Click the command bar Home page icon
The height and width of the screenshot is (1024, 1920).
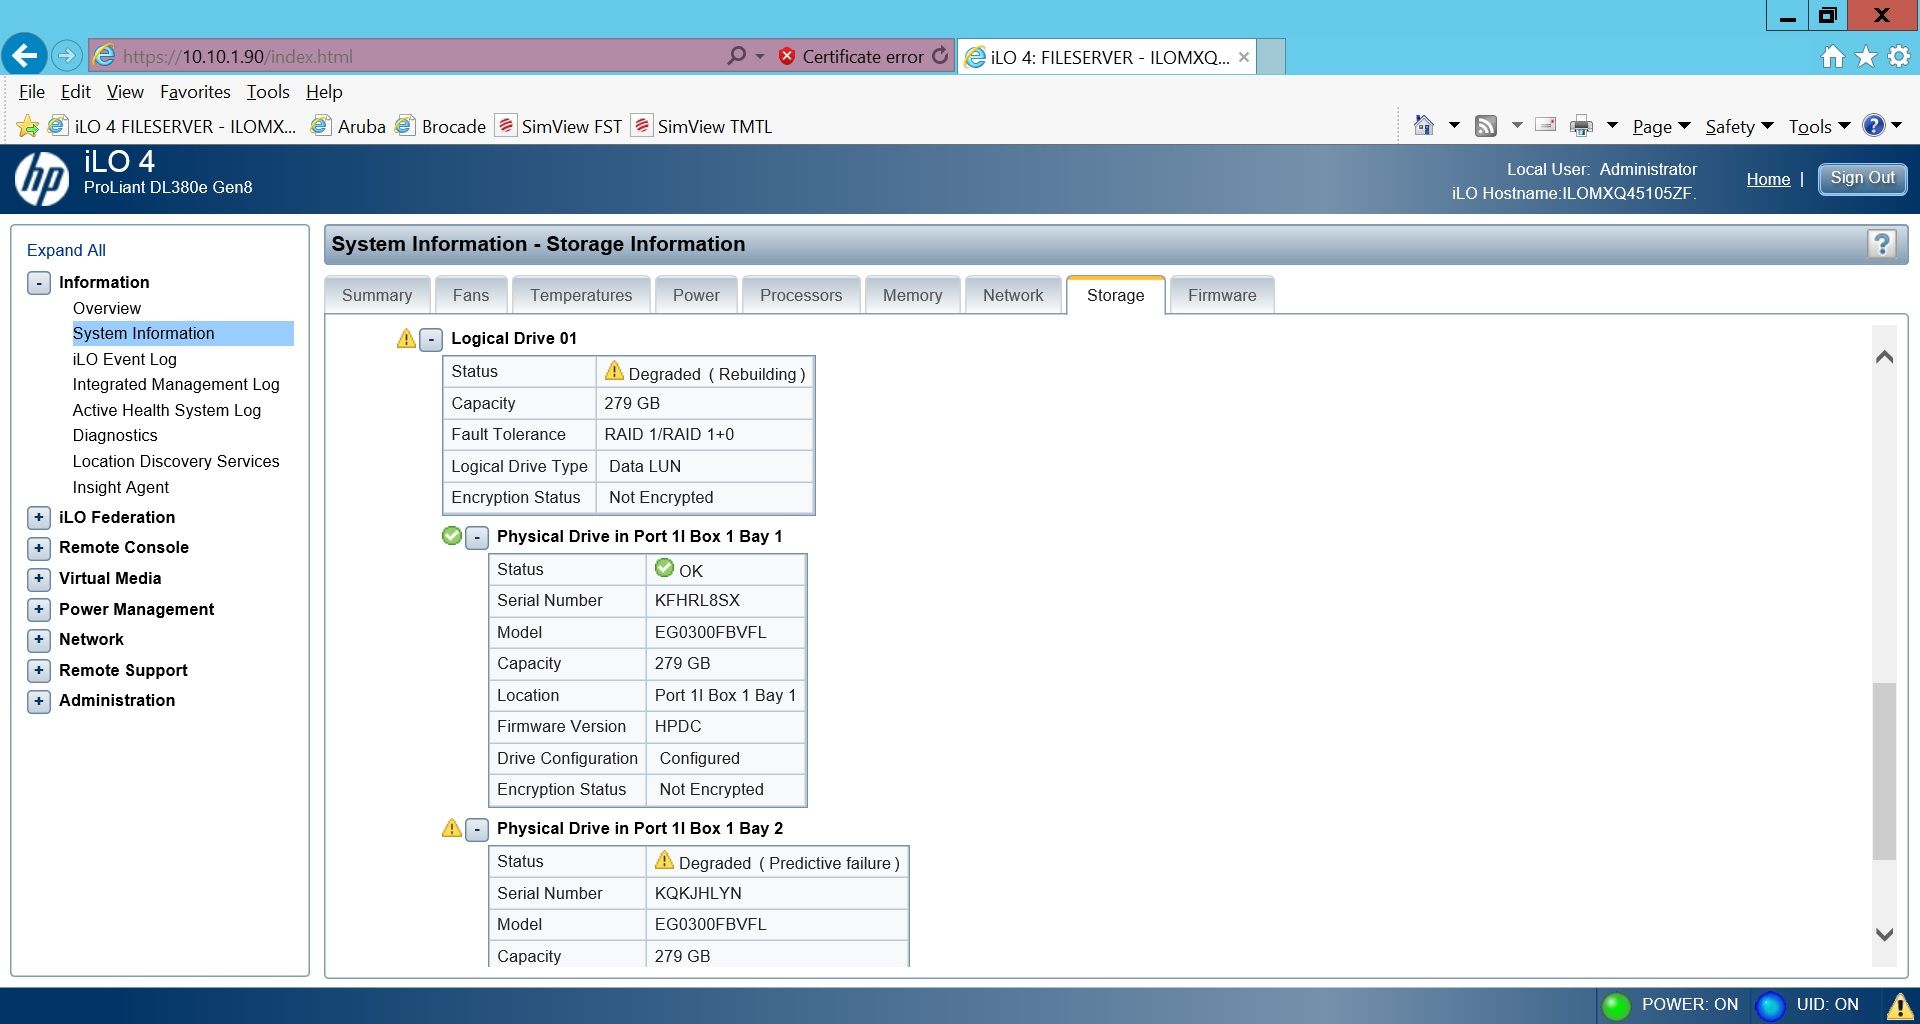click(1424, 125)
